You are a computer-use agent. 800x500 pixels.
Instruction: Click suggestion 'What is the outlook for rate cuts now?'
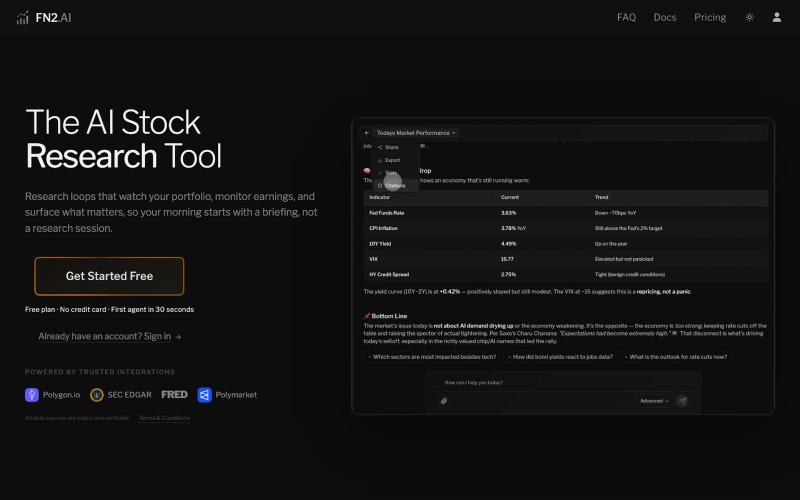pyautogui.click(x=678, y=357)
